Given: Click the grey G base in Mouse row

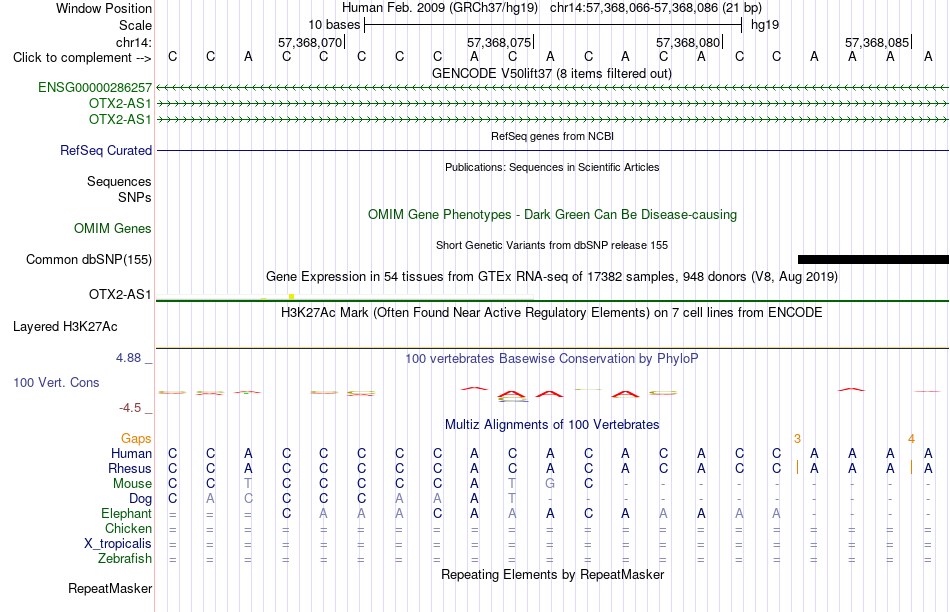Looking at the screenshot, I should [550, 484].
